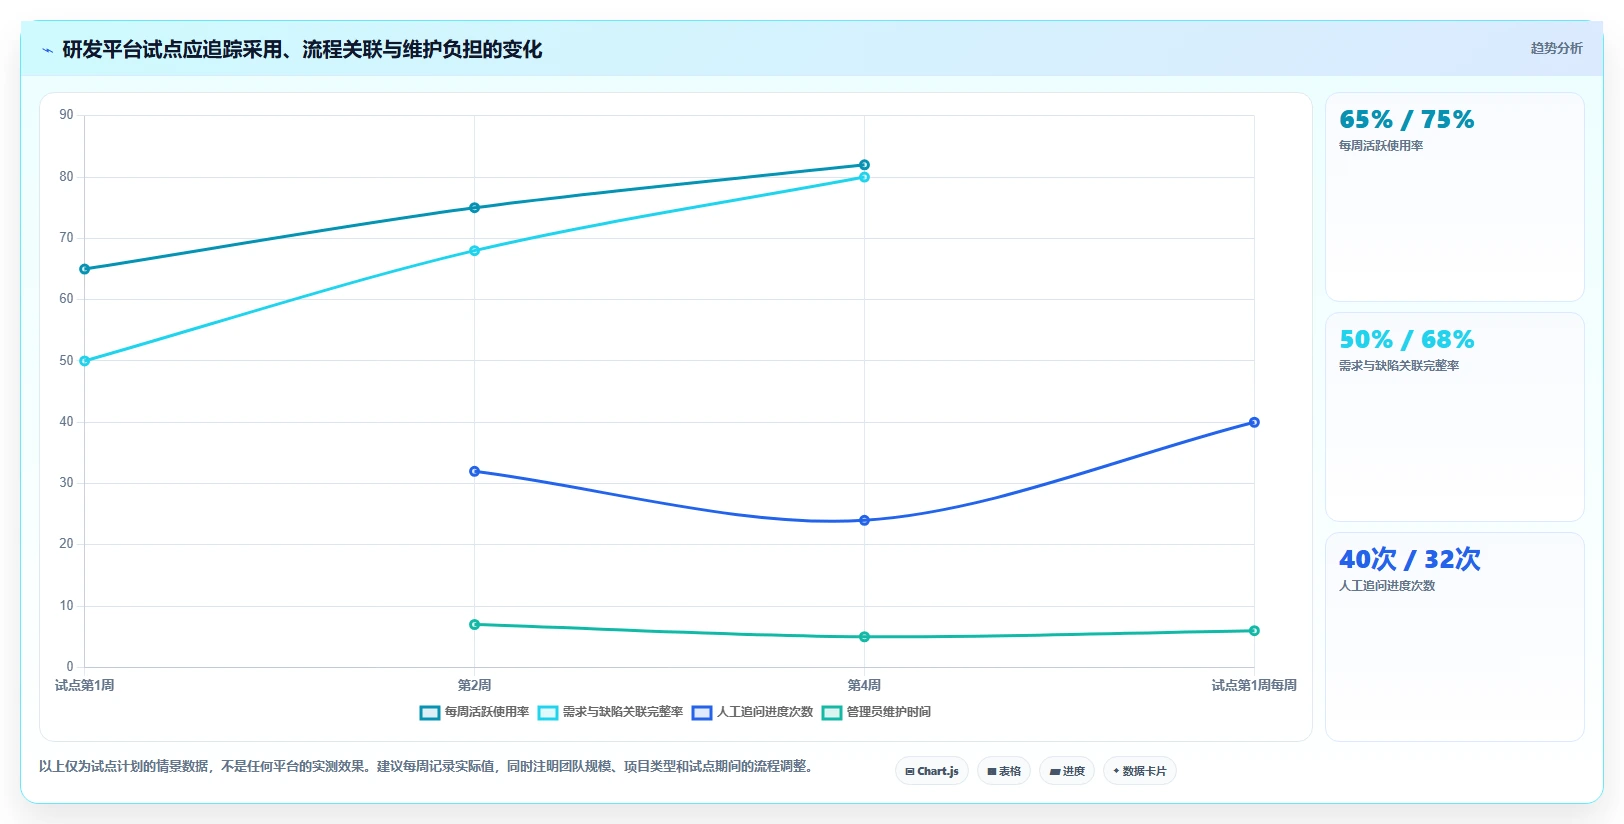This screenshot has height=824, width=1624.
Task: Click 每周活跃使用率 data point at 第4周
Action: point(864,165)
